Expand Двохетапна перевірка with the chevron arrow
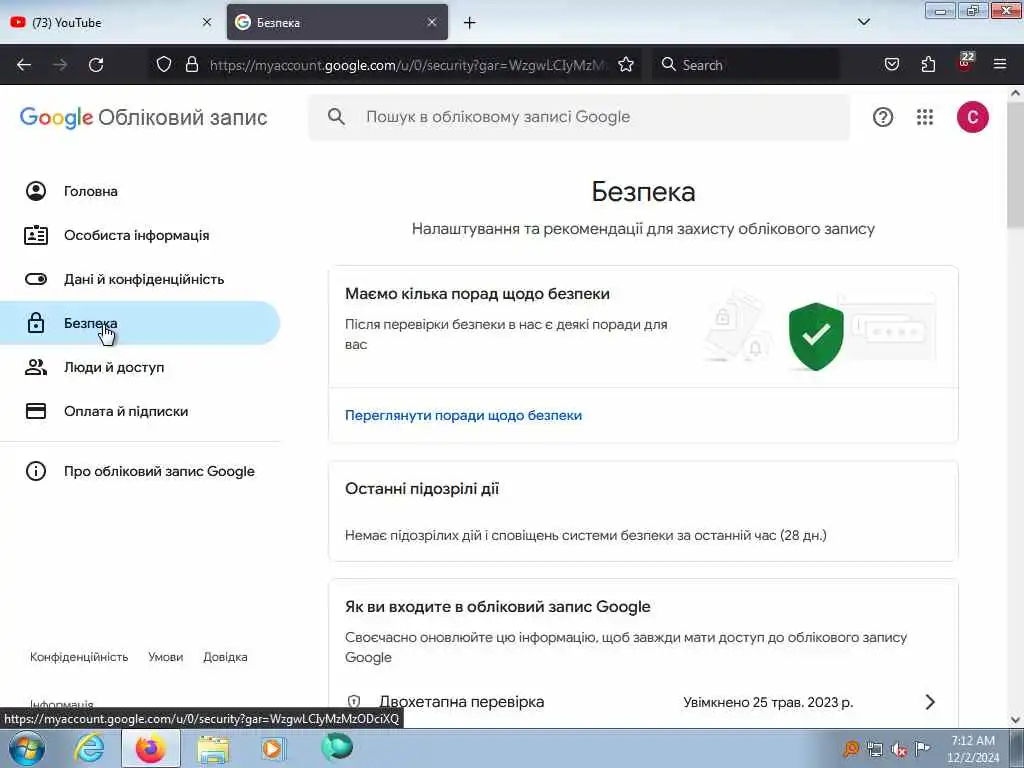The image size is (1024, 768). (930, 702)
